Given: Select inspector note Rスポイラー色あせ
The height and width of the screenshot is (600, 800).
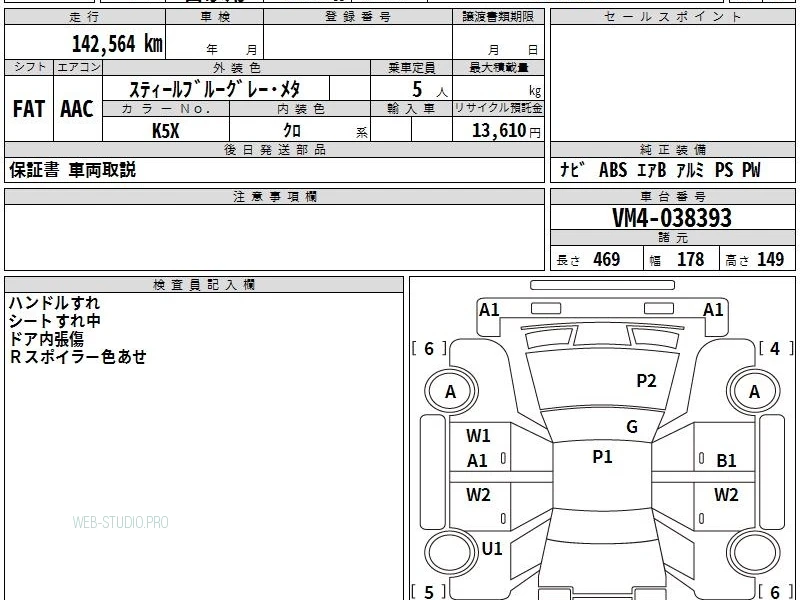Looking at the screenshot, I should (x=78, y=357).
